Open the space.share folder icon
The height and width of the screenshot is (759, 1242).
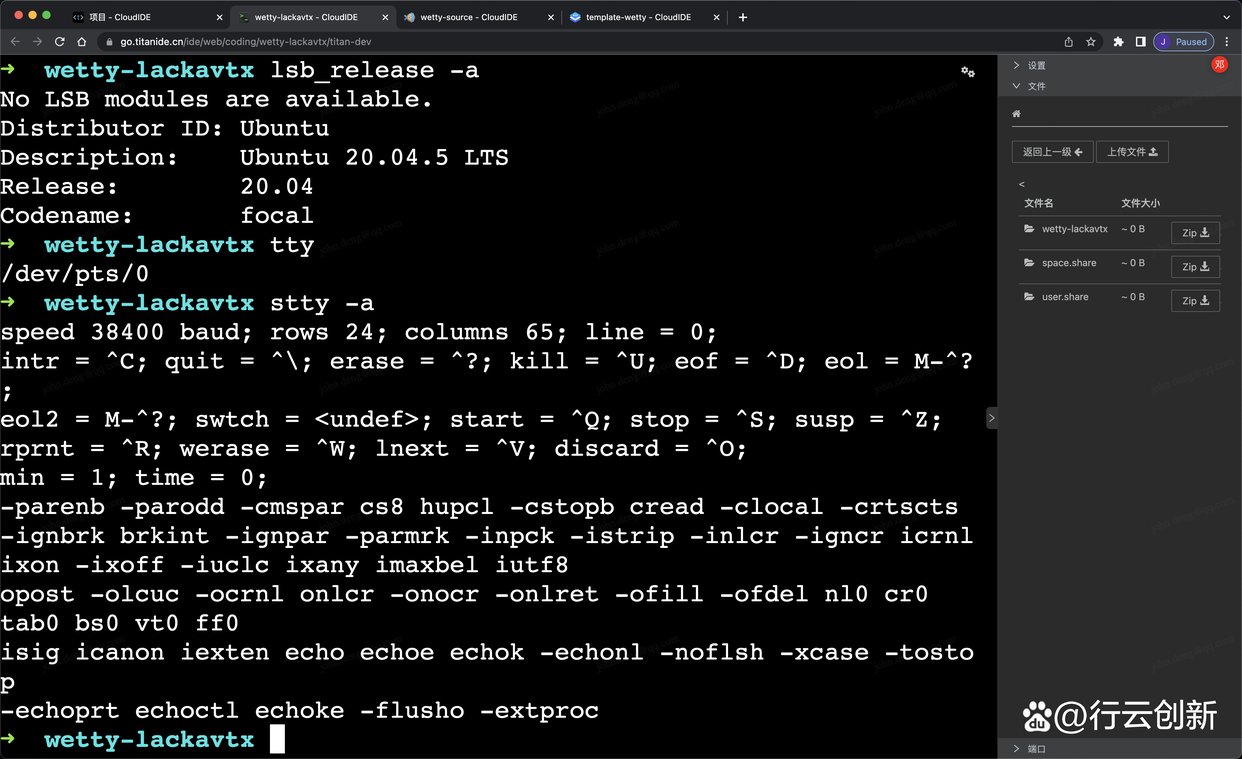click(x=1028, y=262)
